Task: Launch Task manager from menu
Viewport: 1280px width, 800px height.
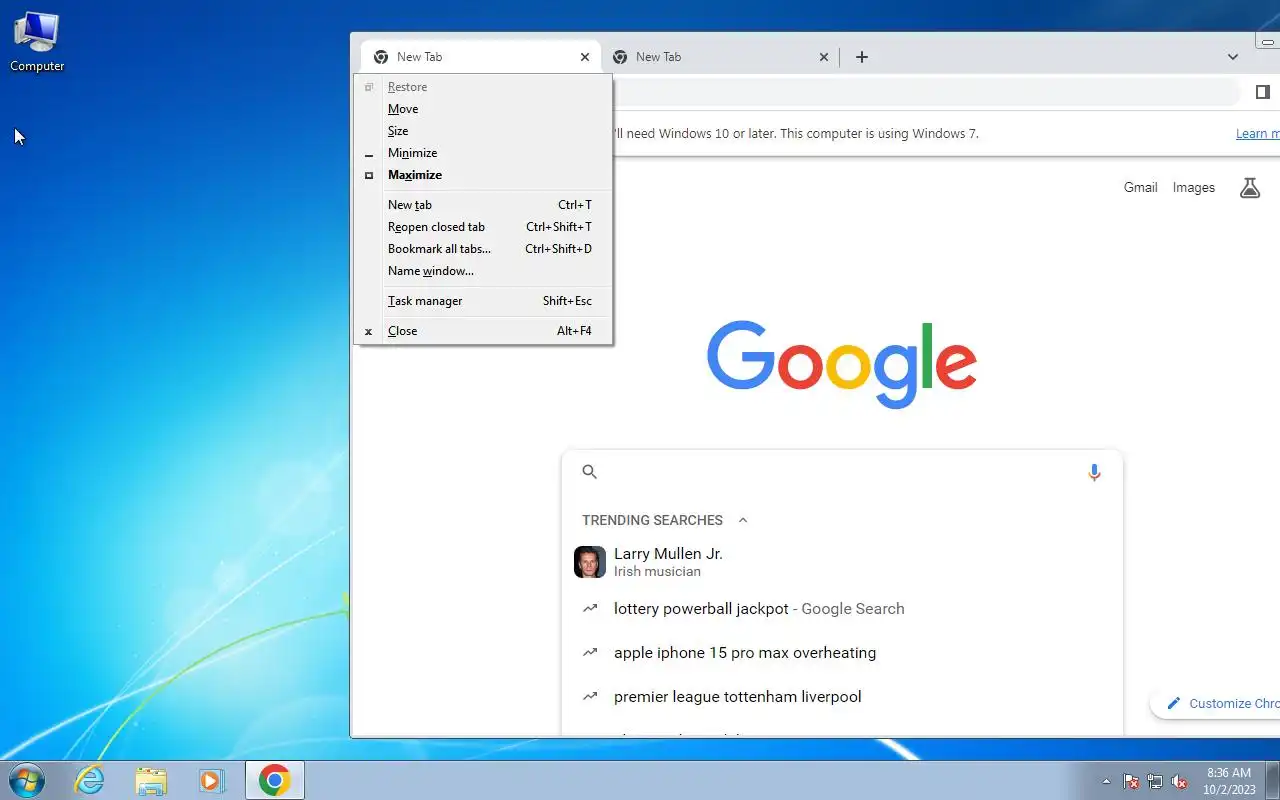Action: pos(483,301)
